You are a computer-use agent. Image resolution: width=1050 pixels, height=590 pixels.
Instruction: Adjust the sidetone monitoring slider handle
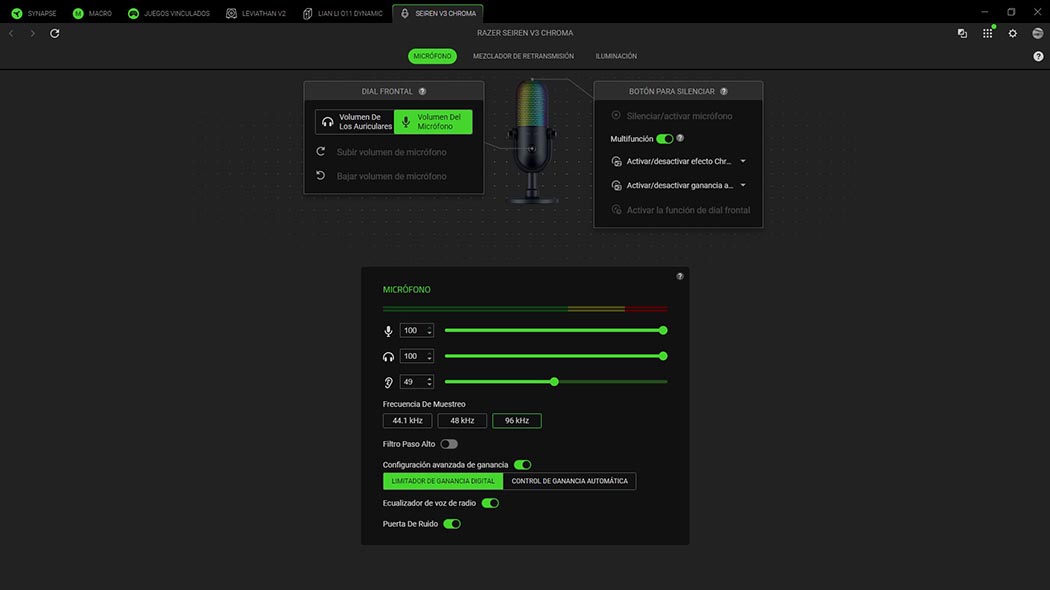[x=554, y=381]
